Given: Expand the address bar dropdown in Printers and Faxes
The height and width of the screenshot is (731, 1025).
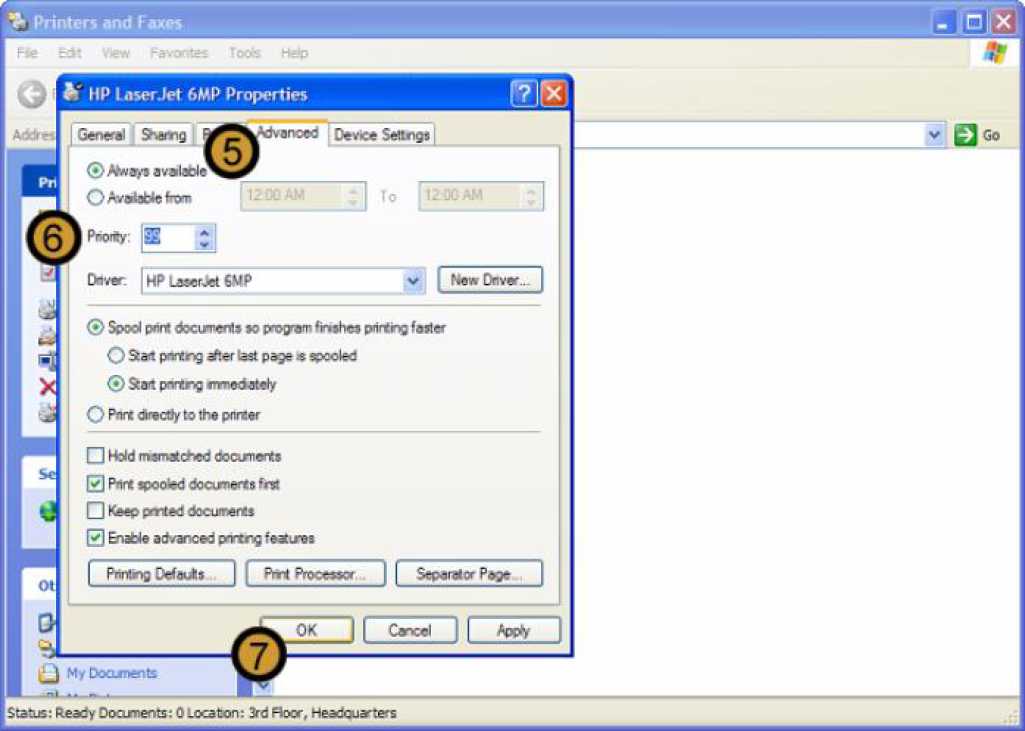Looking at the screenshot, I should [934, 135].
